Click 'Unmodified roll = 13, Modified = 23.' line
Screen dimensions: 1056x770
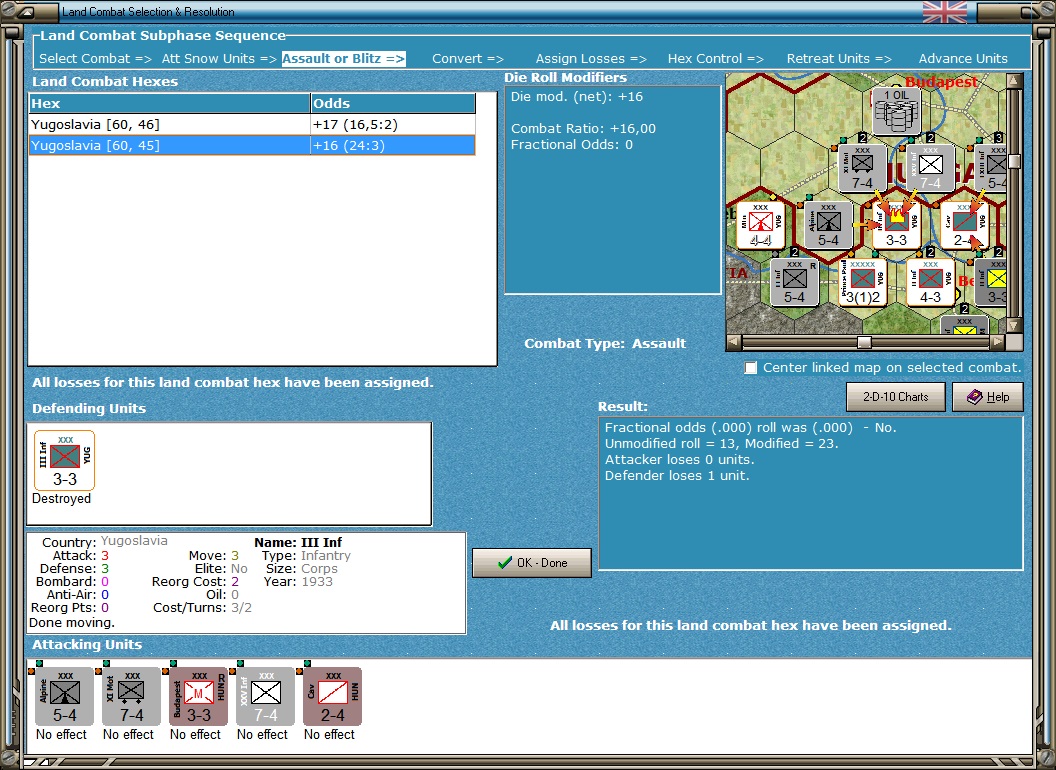tap(721, 443)
